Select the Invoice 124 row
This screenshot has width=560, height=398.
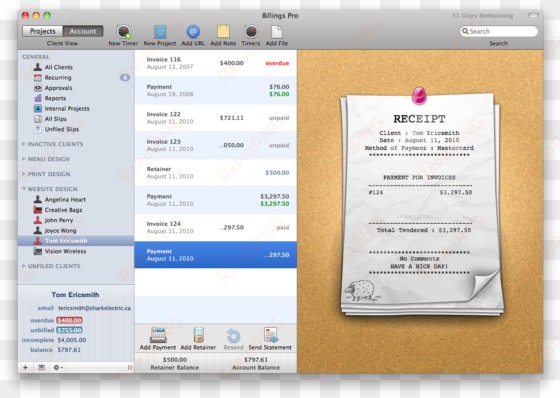tap(216, 227)
